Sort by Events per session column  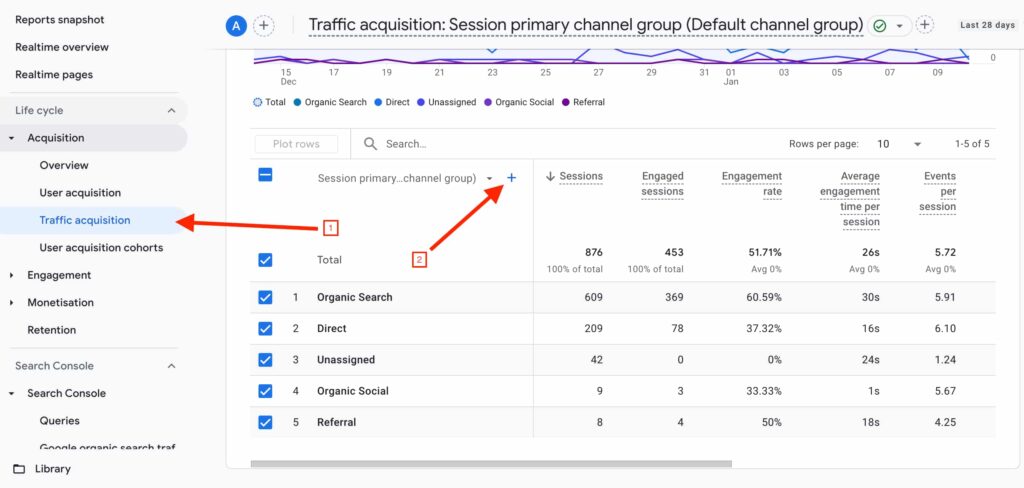click(x=937, y=191)
